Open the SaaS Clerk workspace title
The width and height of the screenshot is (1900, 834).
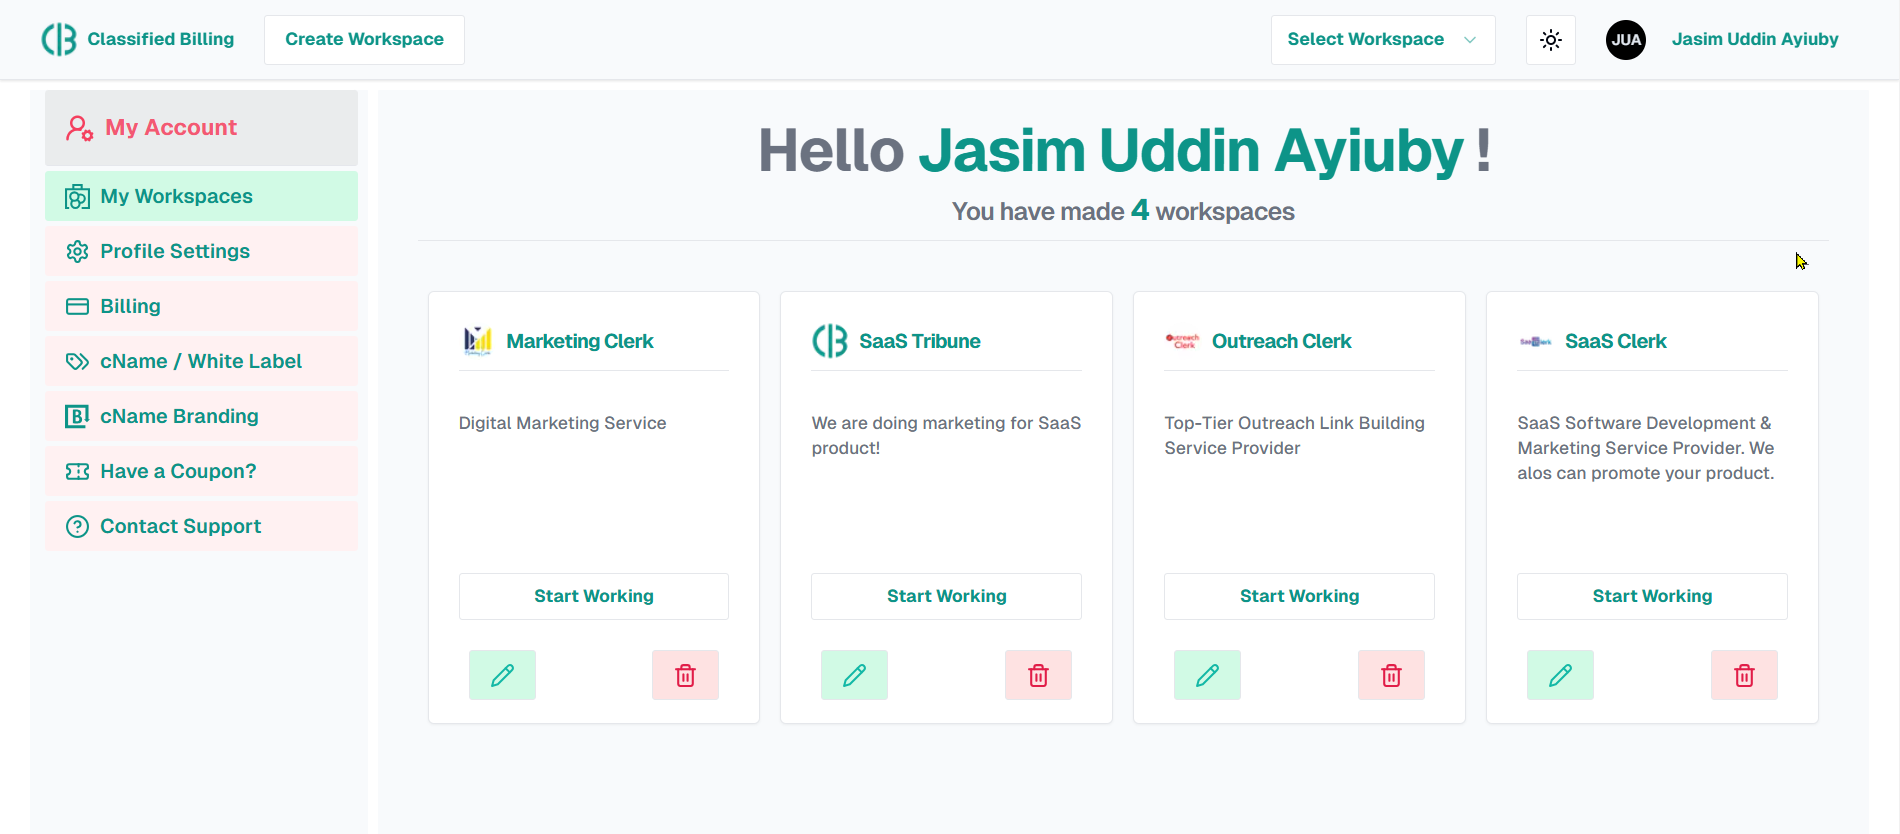1616,341
